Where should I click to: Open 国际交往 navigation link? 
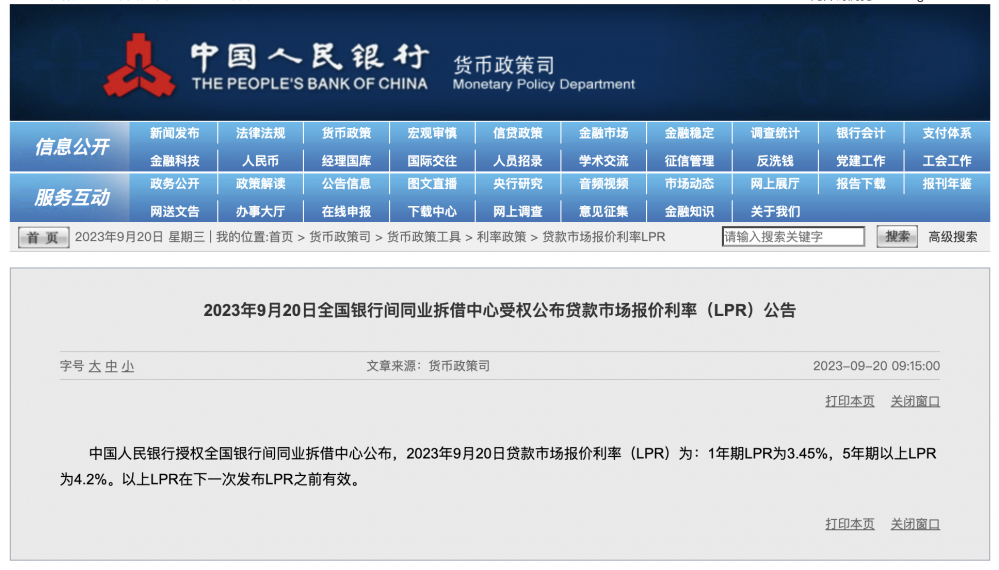tap(432, 161)
